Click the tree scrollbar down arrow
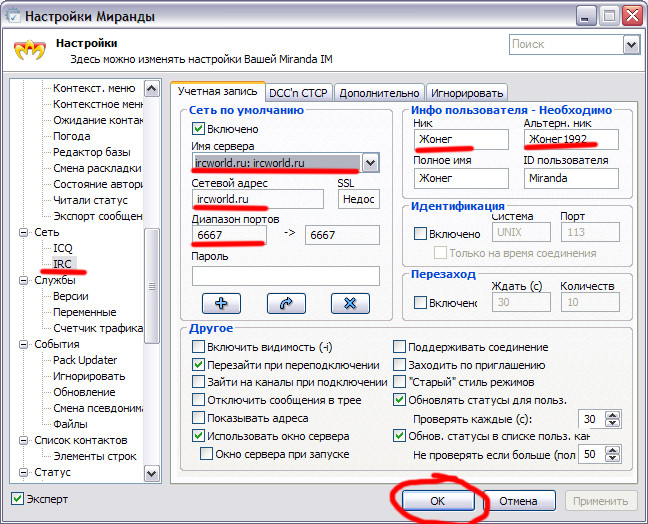This screenshot has width=648, height=524. coord(152,474)
